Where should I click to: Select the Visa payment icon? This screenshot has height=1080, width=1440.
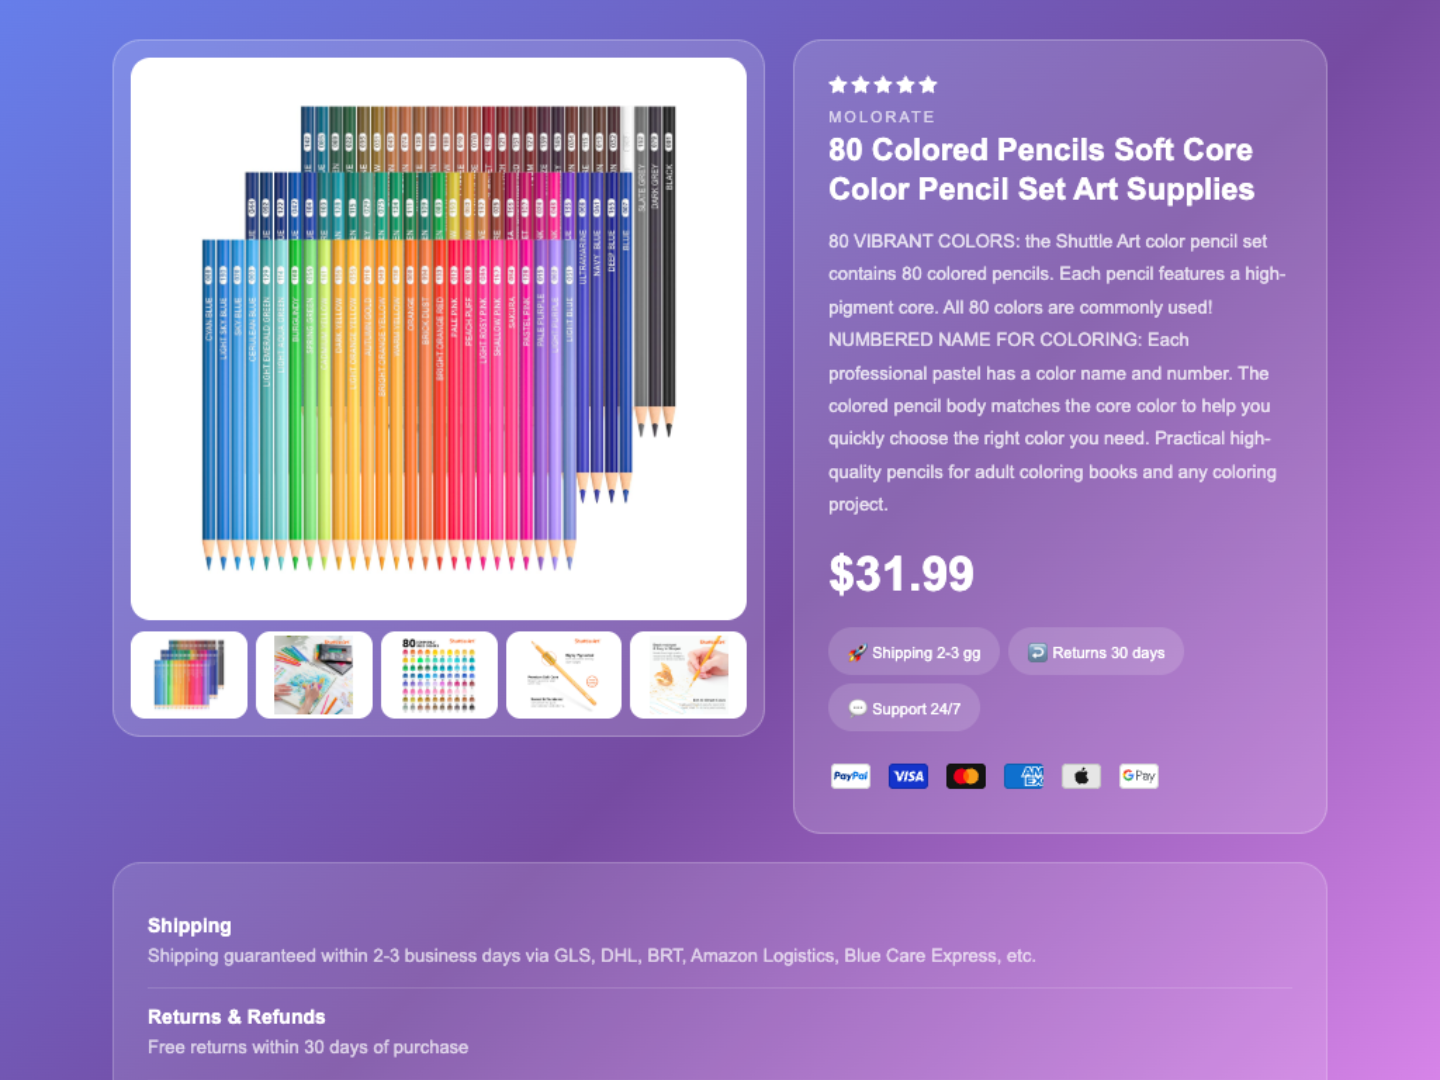click(x=908, y=776)
